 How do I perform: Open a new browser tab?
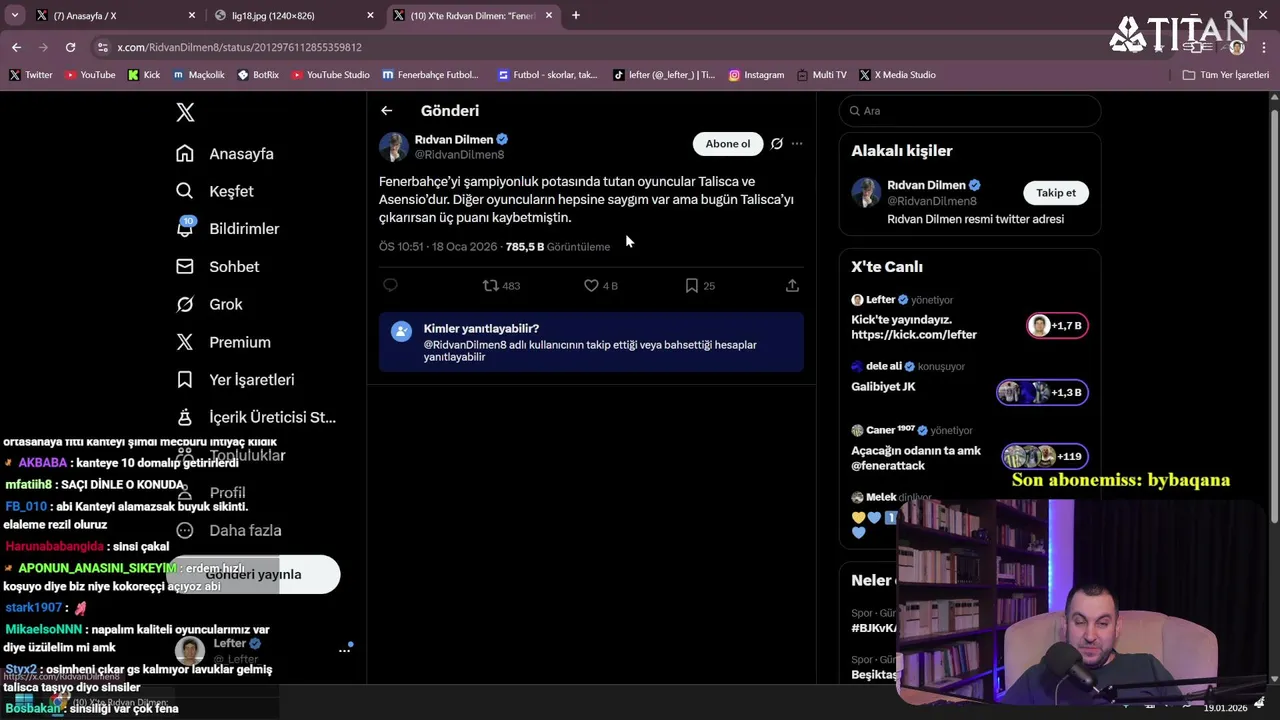(x=576, y=16)
